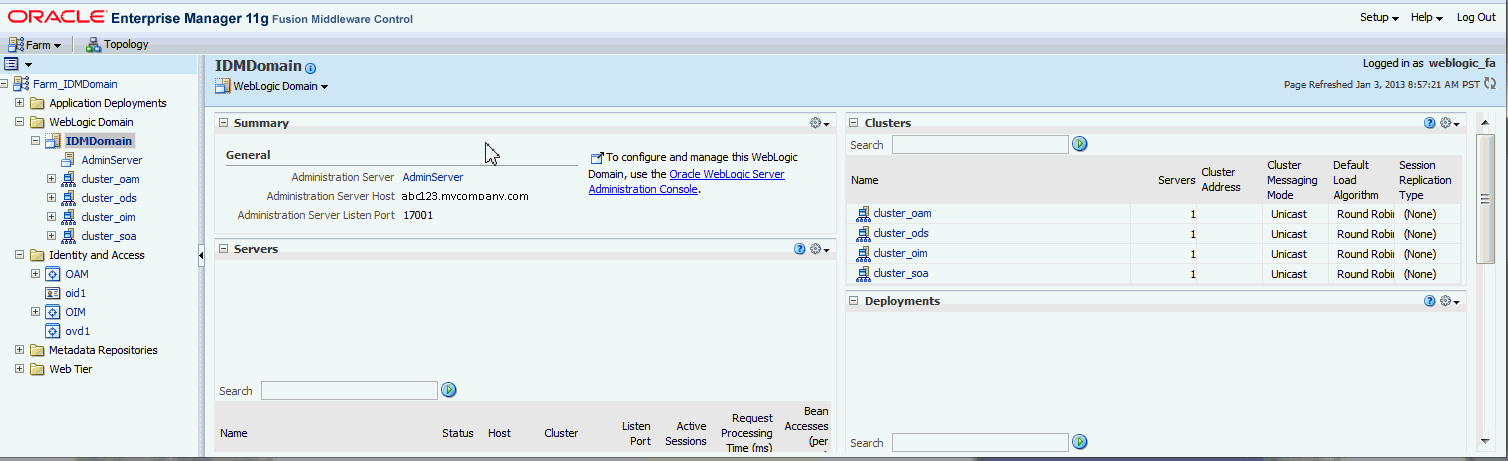Open the Help menu

(1426, 18)
